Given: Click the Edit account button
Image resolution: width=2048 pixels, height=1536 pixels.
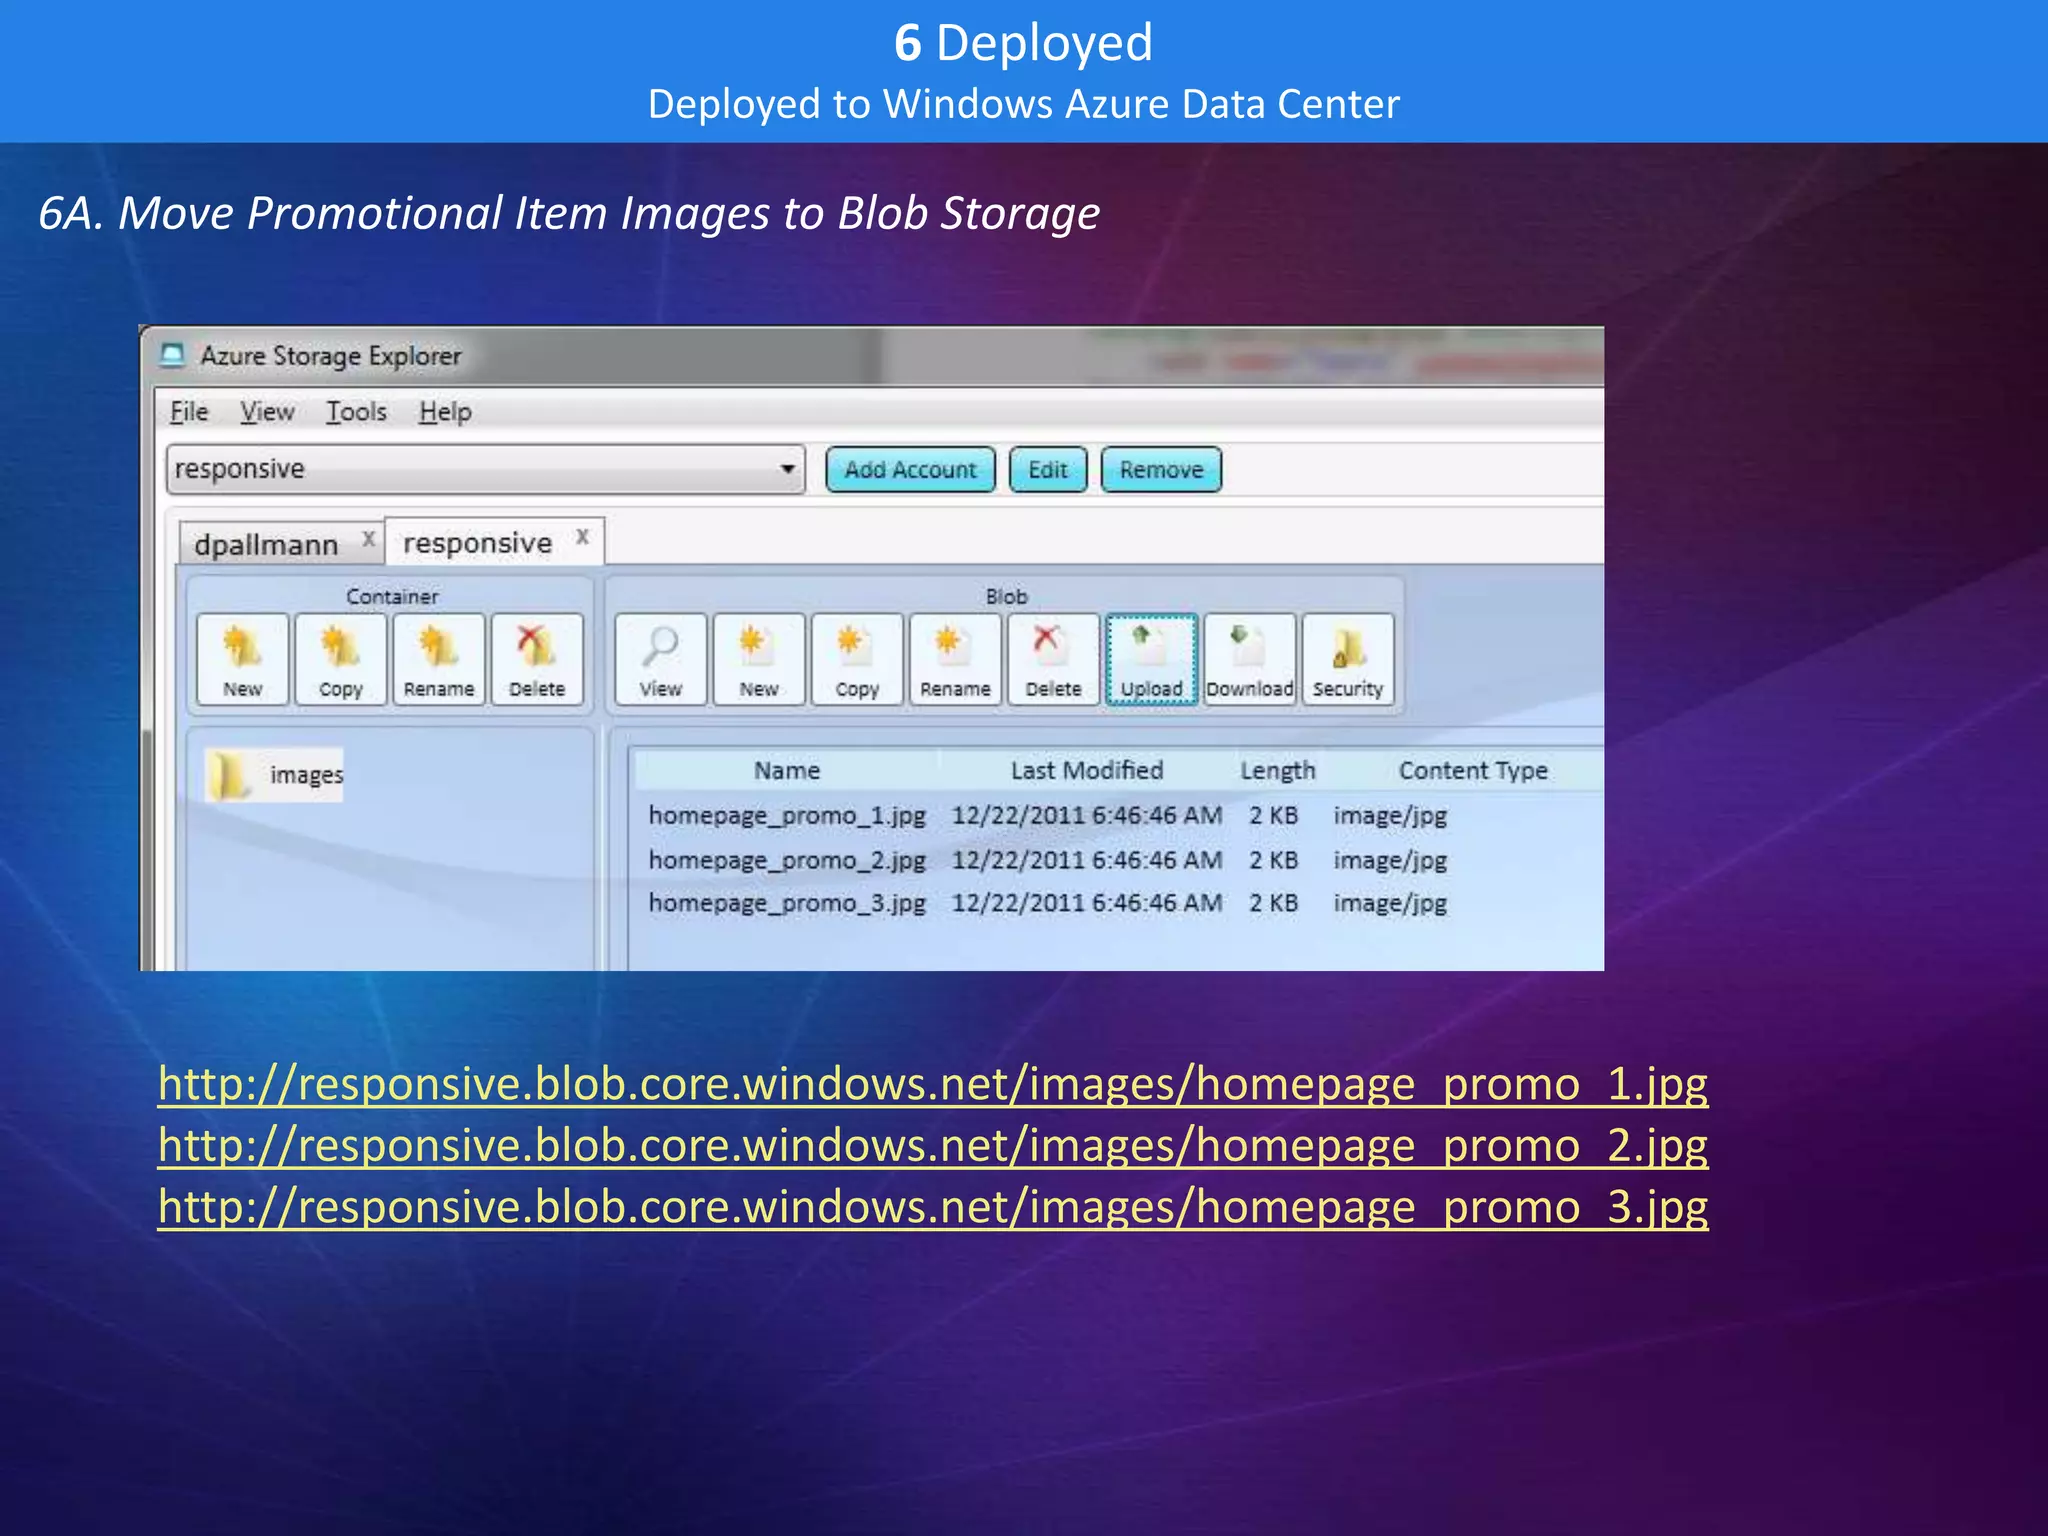Looking at the screenshot, I should (1048, 469).
